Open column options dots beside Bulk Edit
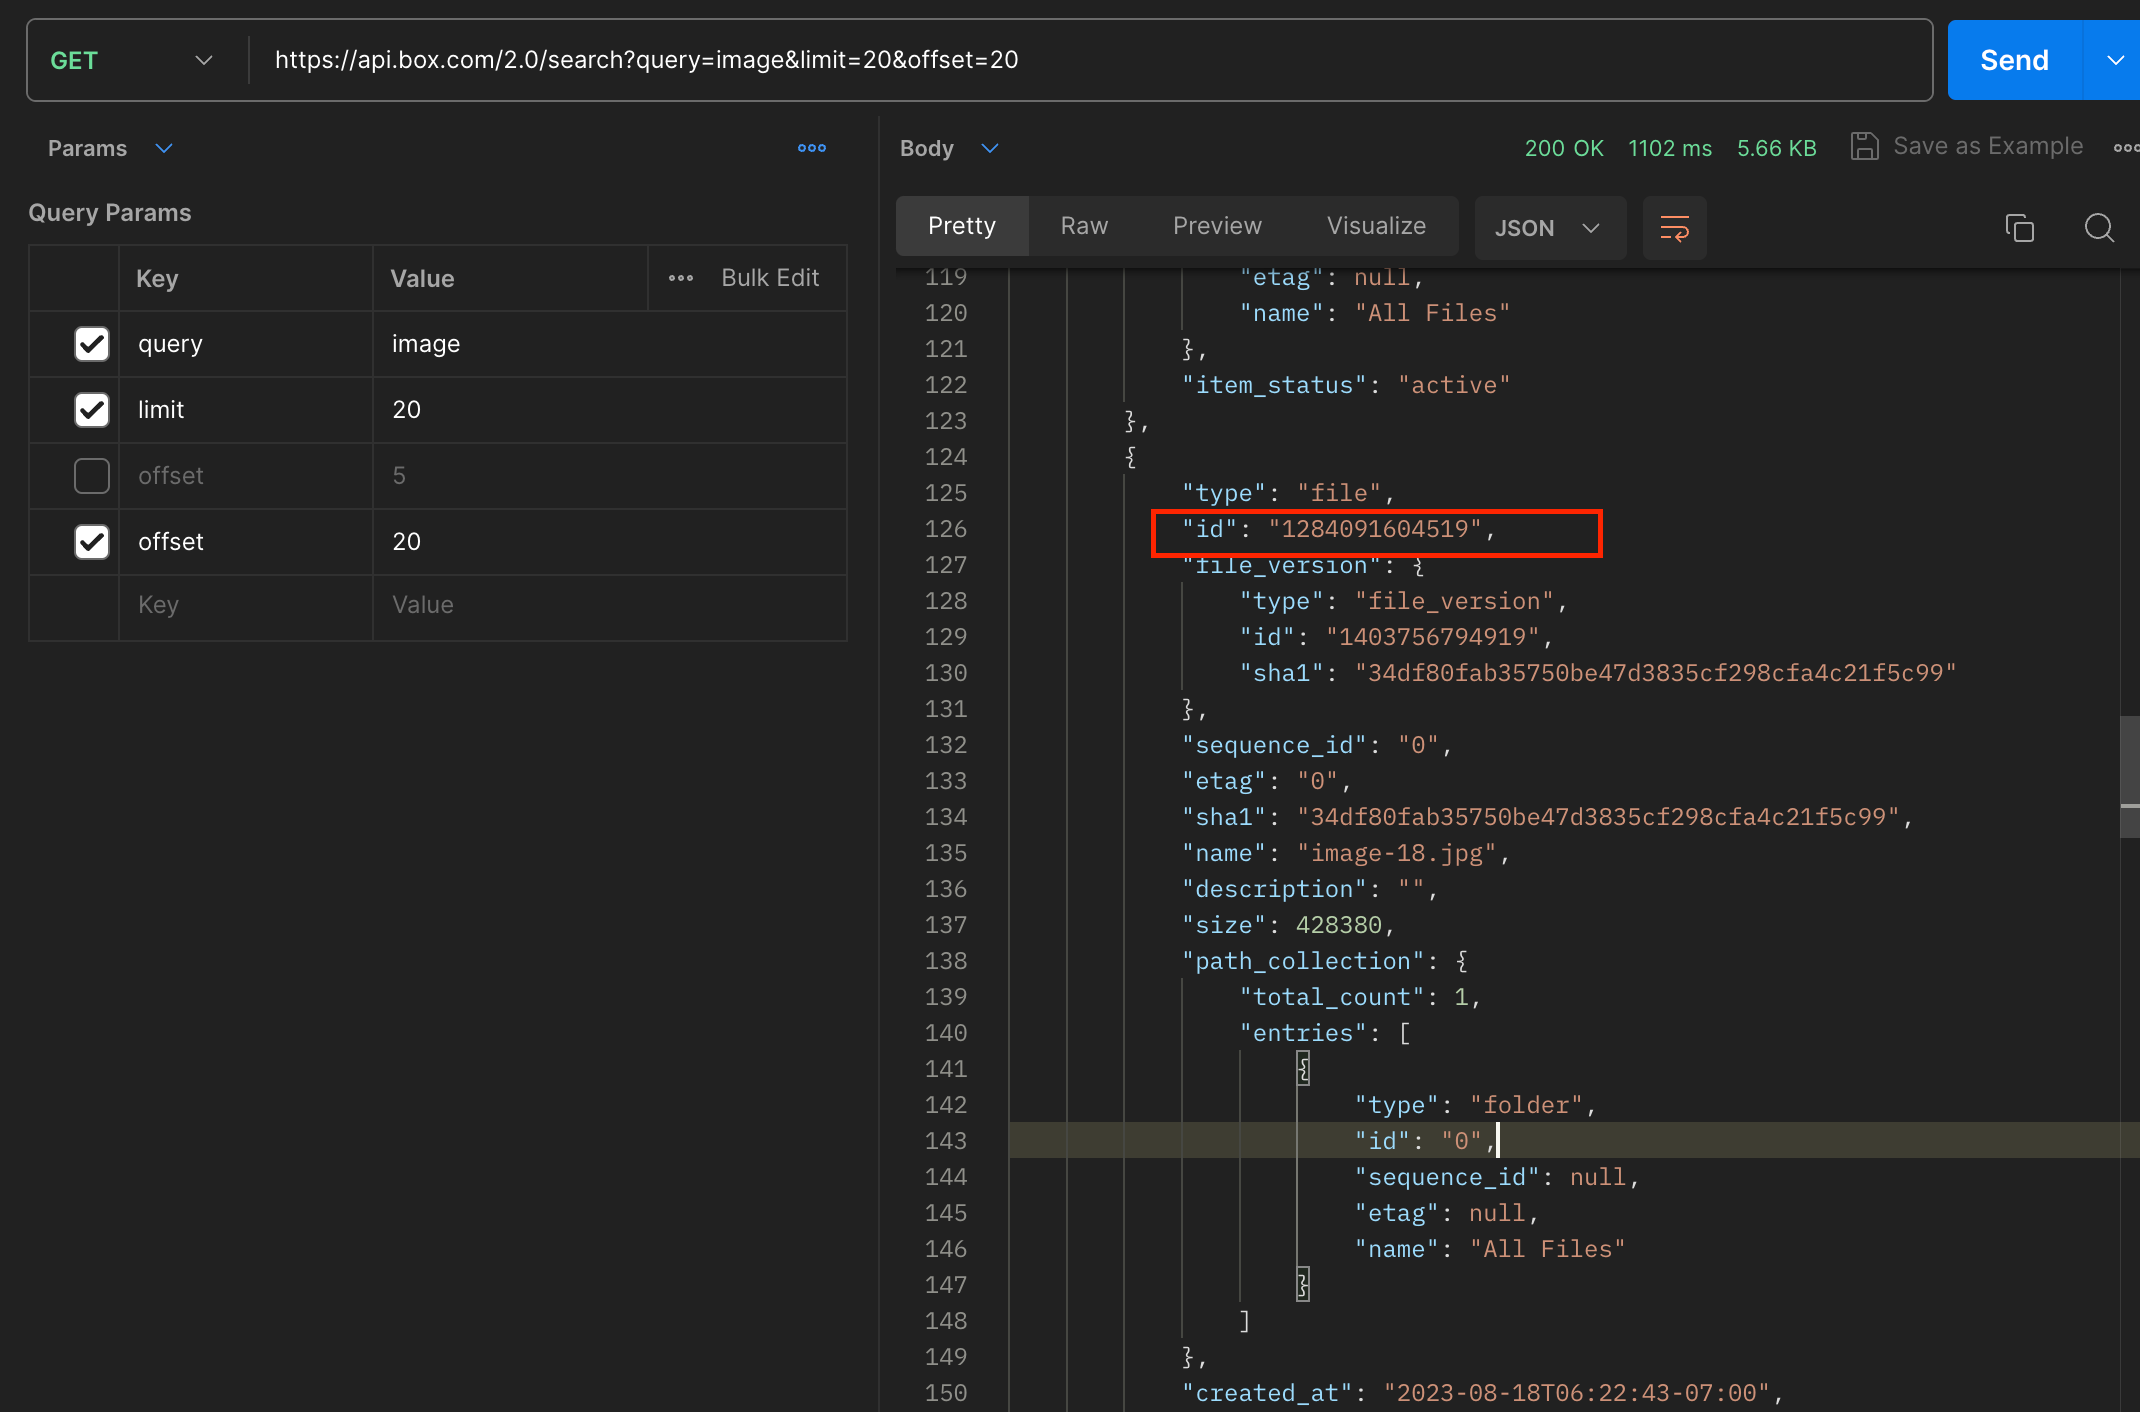This screenshot has width=2140, height=1412. [x=681, y=278]
